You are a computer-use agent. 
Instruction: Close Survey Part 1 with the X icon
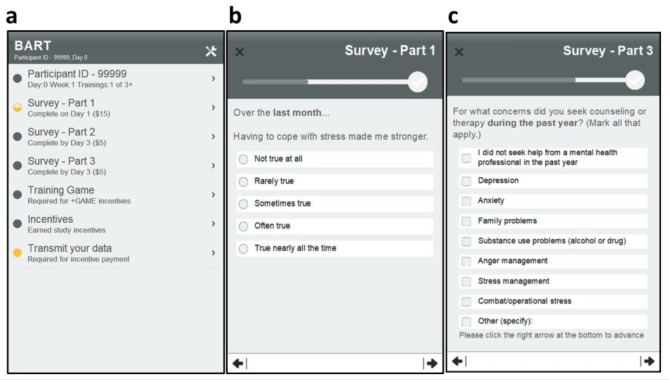tap(240, 52)
